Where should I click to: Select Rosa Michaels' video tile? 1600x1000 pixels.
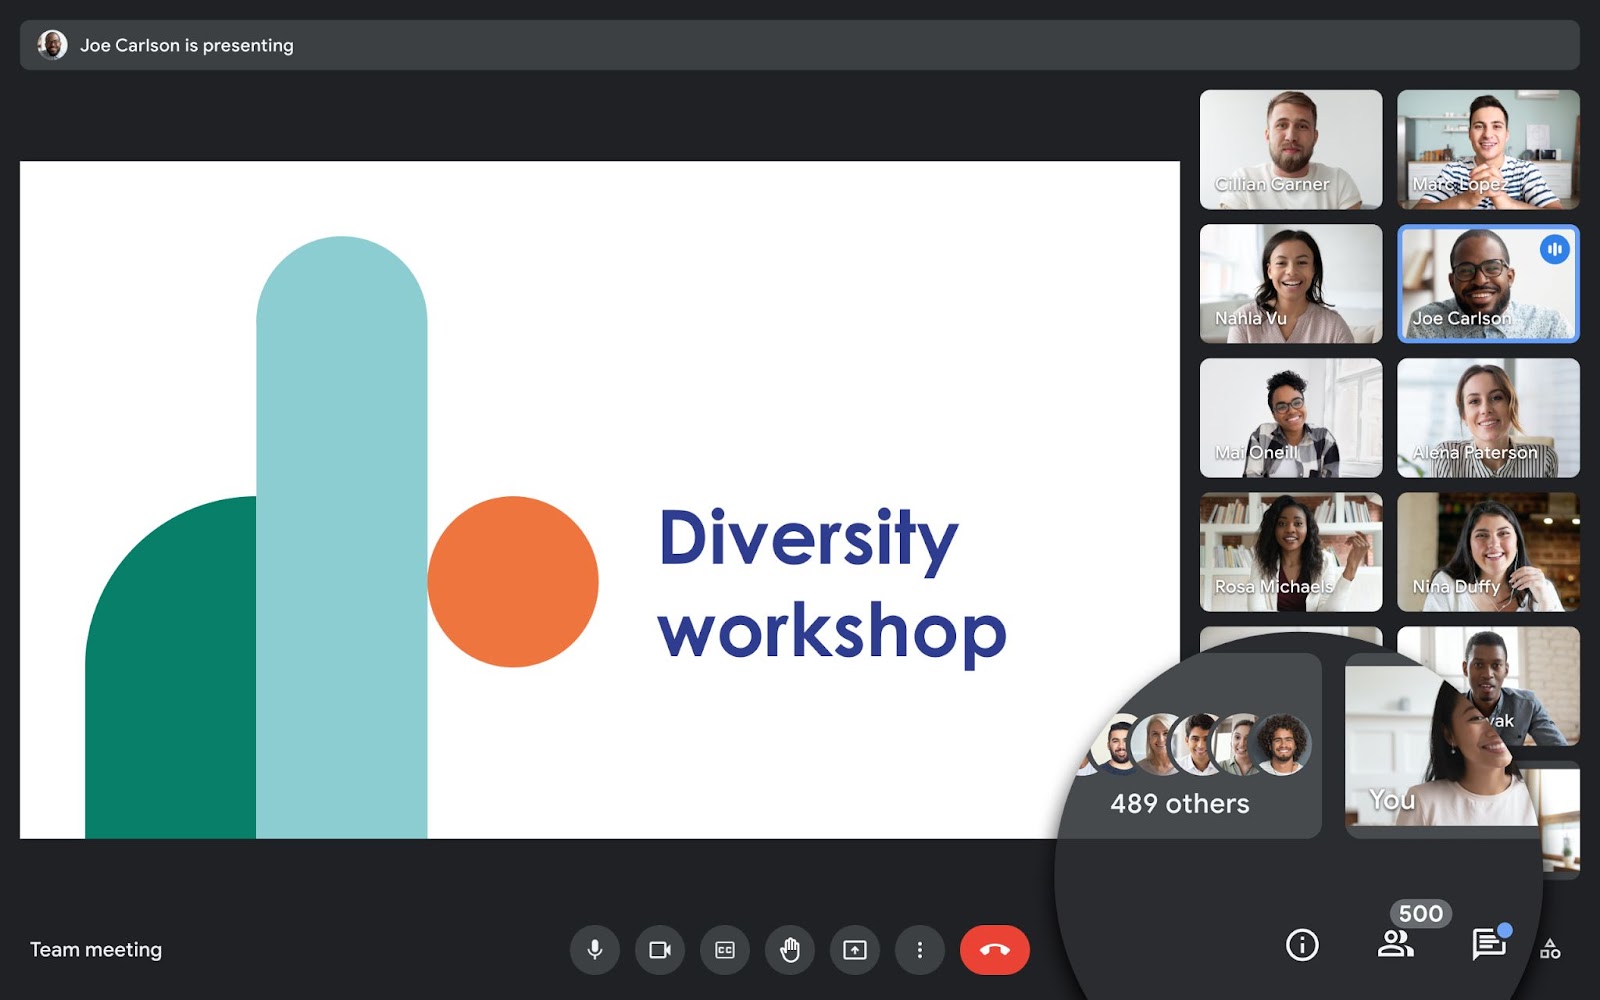[1290, 551]
